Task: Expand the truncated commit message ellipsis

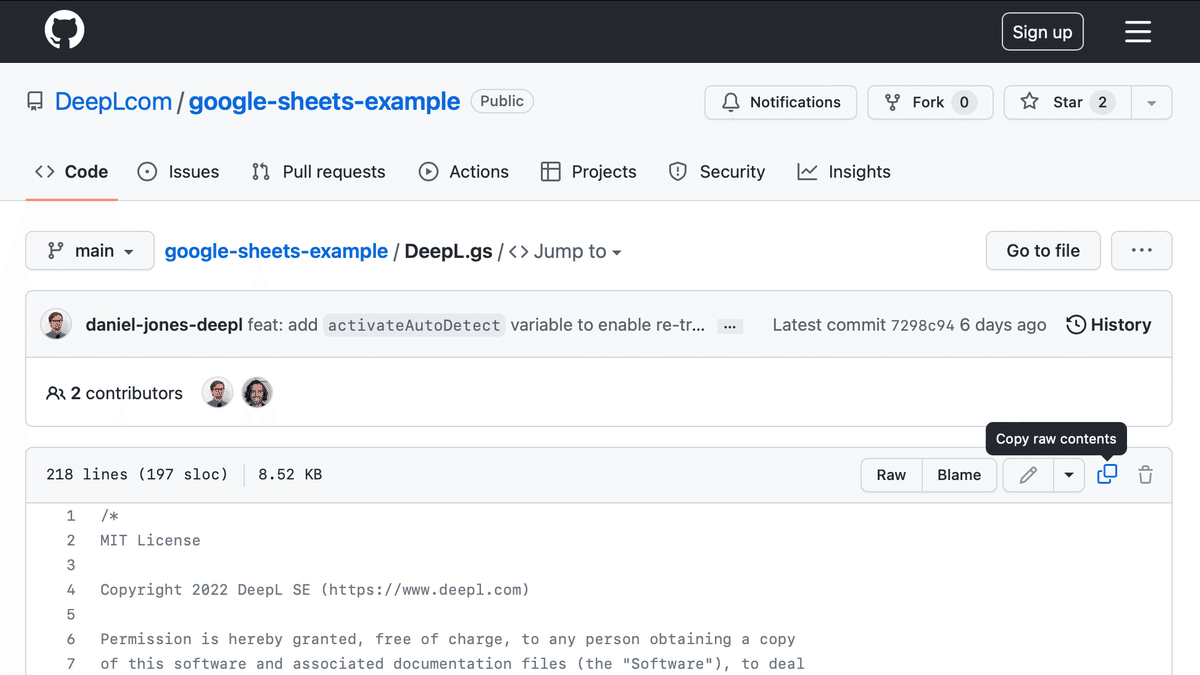Action: [x=730, y=325]
